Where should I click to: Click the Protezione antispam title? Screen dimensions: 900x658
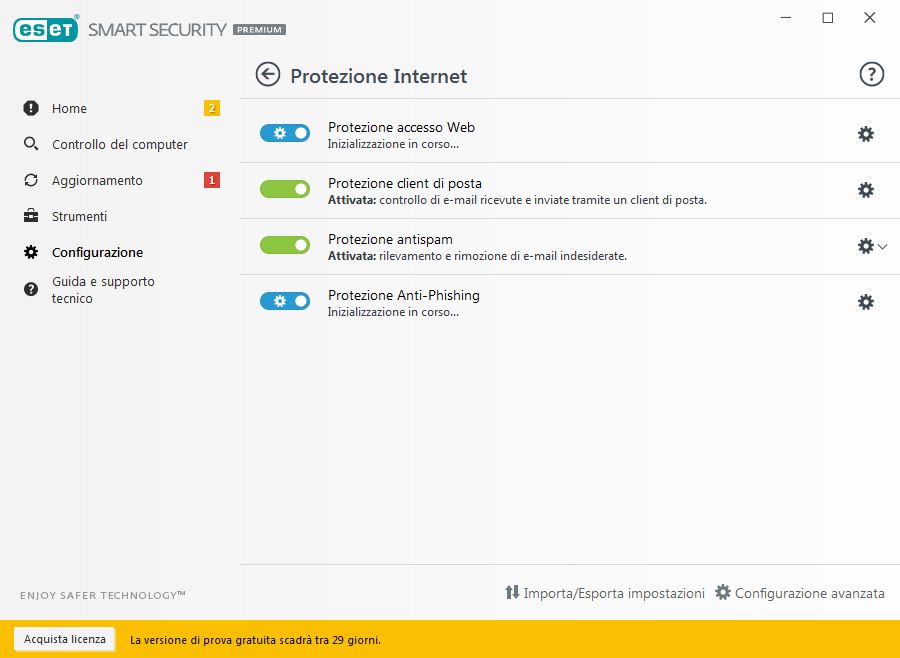390,239
